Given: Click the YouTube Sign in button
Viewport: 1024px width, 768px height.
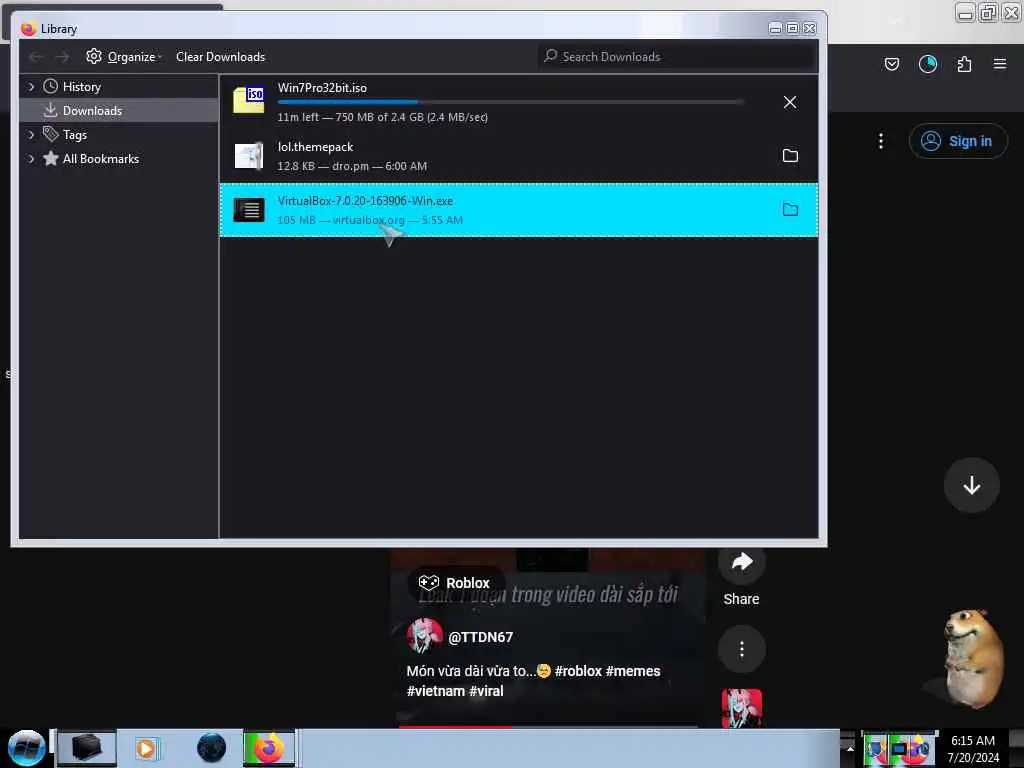Looking at the screenshot, I should (x=957, y=141).
